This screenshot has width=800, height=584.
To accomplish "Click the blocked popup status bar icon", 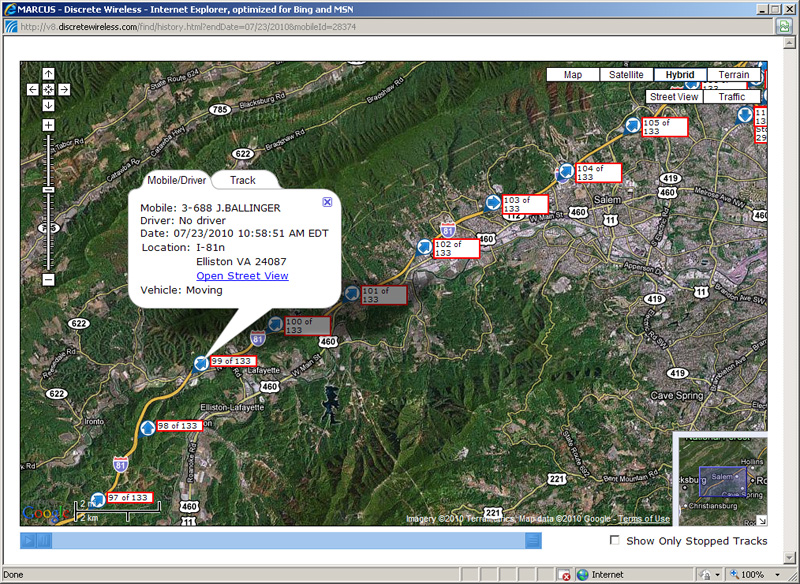I will [564, 575].
